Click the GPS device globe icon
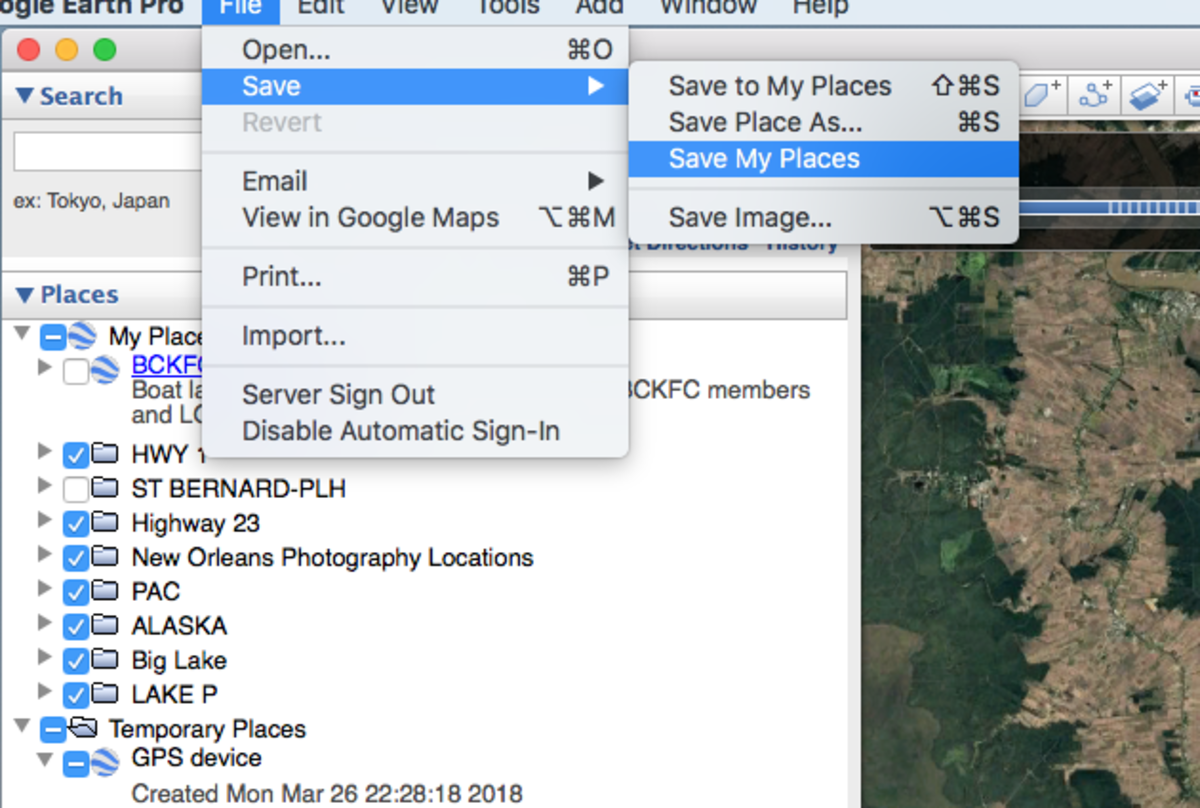 (105, 763)
